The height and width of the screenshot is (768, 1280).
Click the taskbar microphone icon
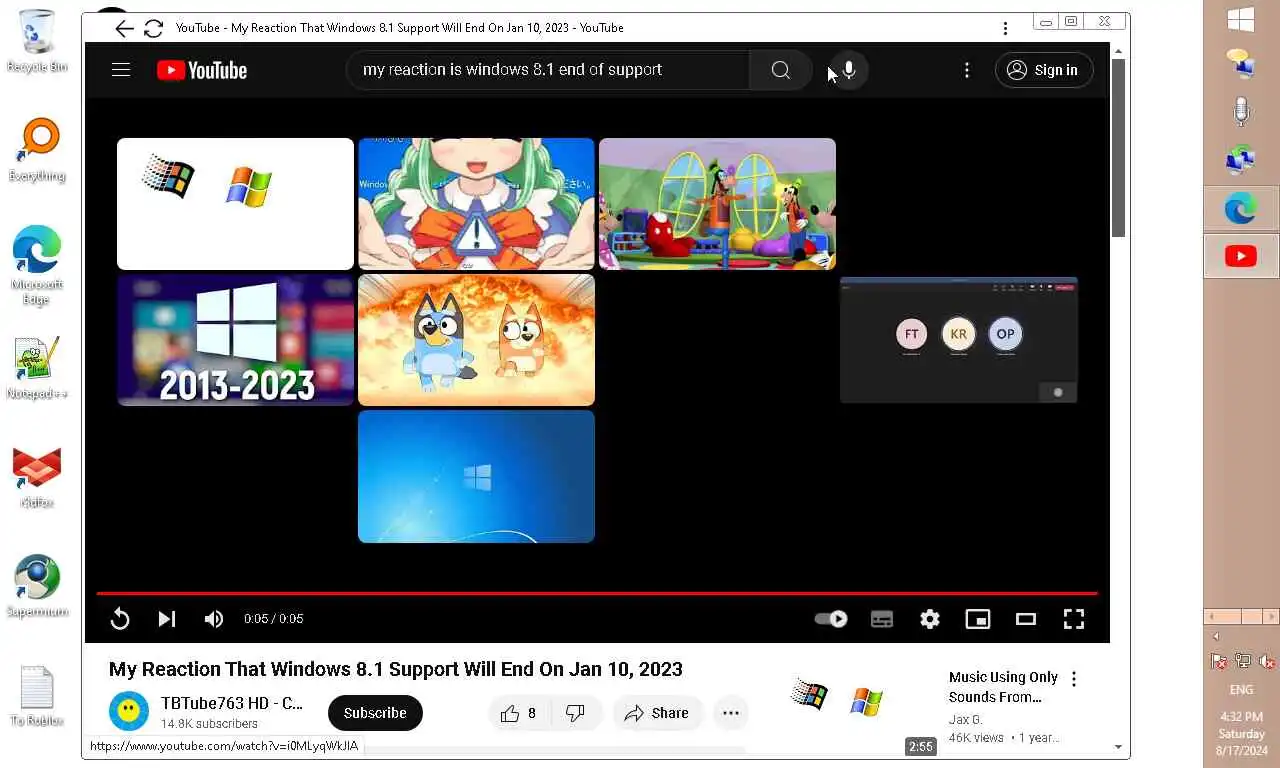point(1241,111)
